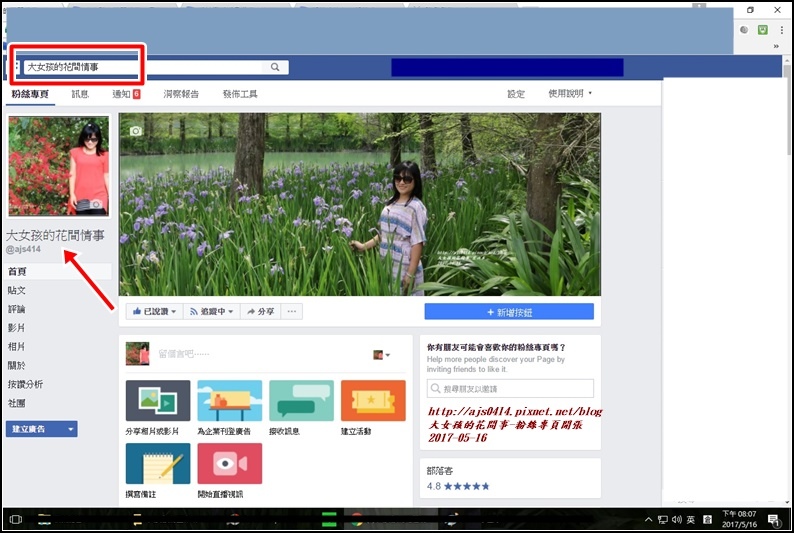
Task: Open 追蹤中 following dropdown
Action: coord(212,311)
